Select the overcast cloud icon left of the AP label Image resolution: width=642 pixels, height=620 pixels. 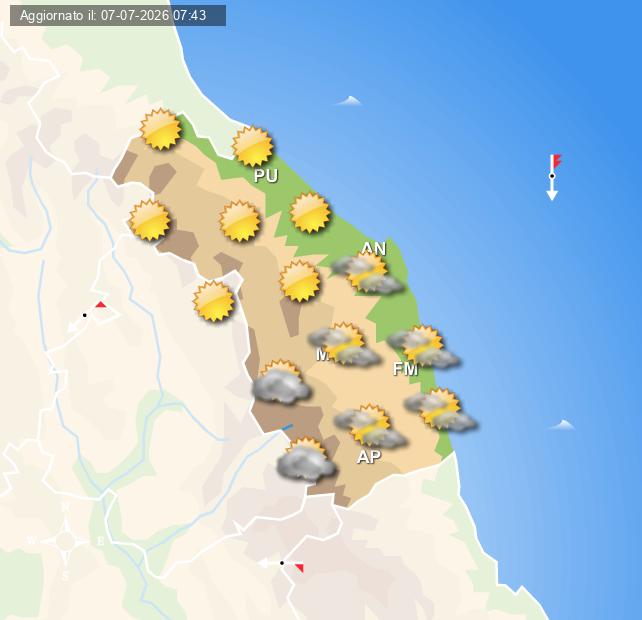(x=306, y=459)
